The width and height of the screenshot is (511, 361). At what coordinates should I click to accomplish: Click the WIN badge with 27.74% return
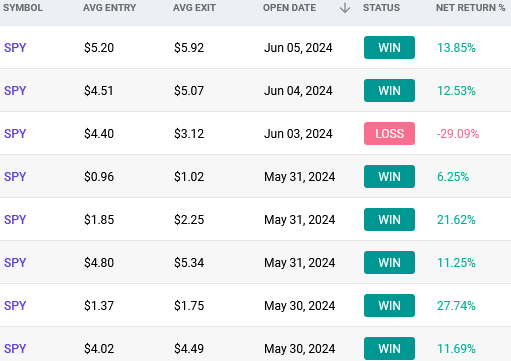tap(389, 306)
